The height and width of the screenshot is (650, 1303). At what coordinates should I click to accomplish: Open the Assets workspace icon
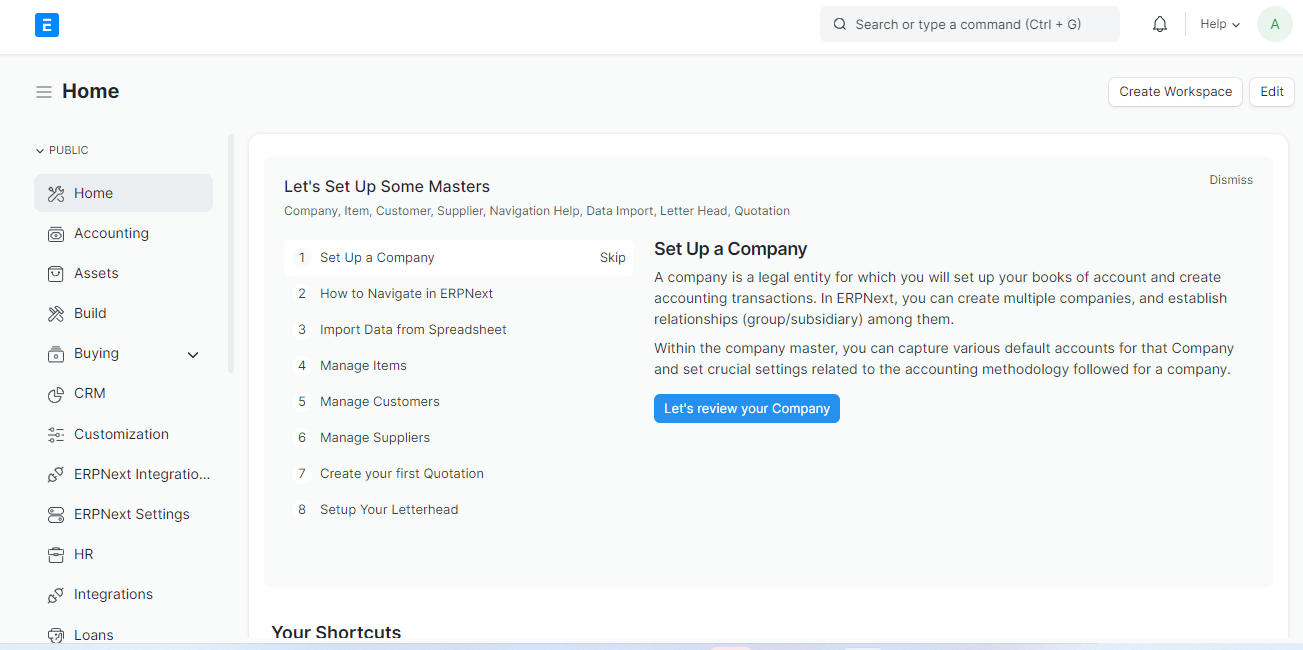56,274
